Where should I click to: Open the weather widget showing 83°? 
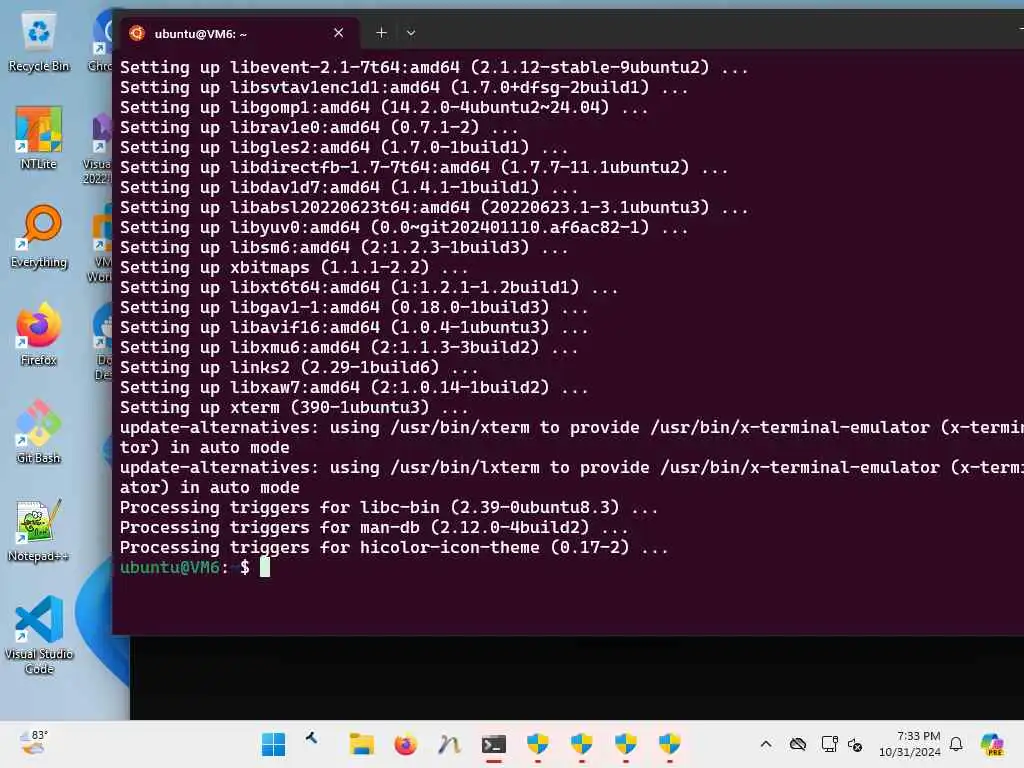(x=33, y=743)
